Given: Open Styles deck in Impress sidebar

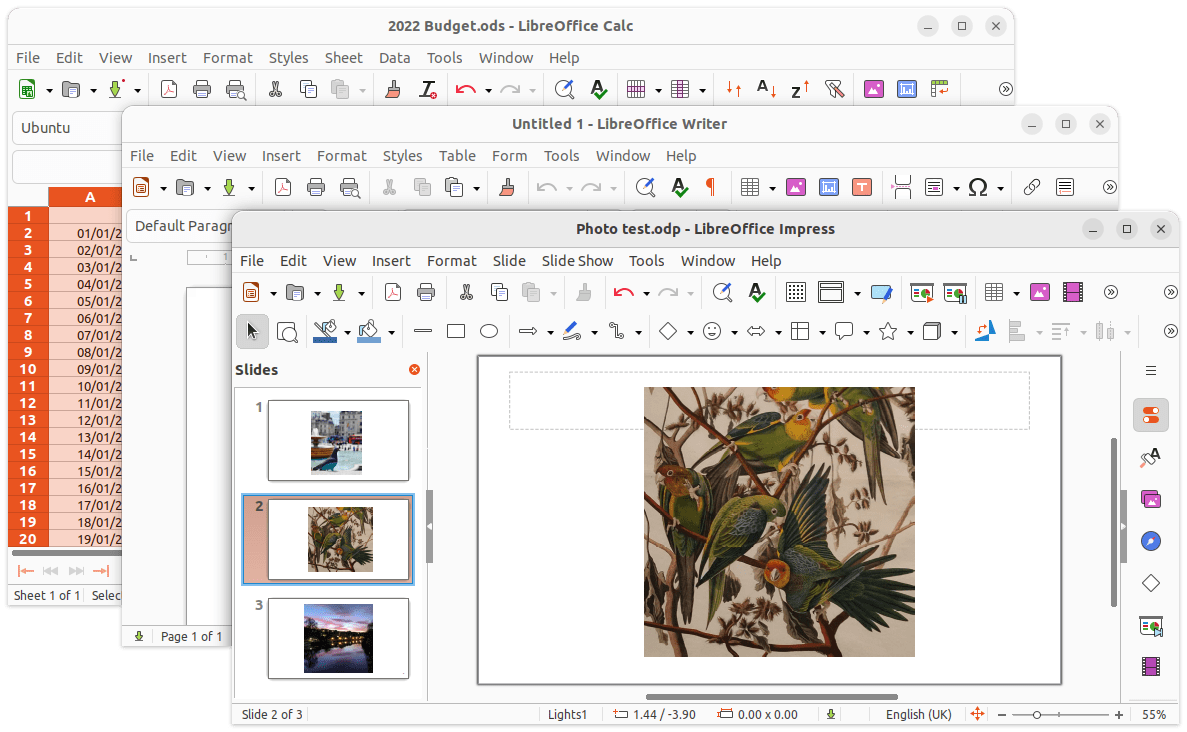Looking at the screenshot, I should coord(1151,457).
